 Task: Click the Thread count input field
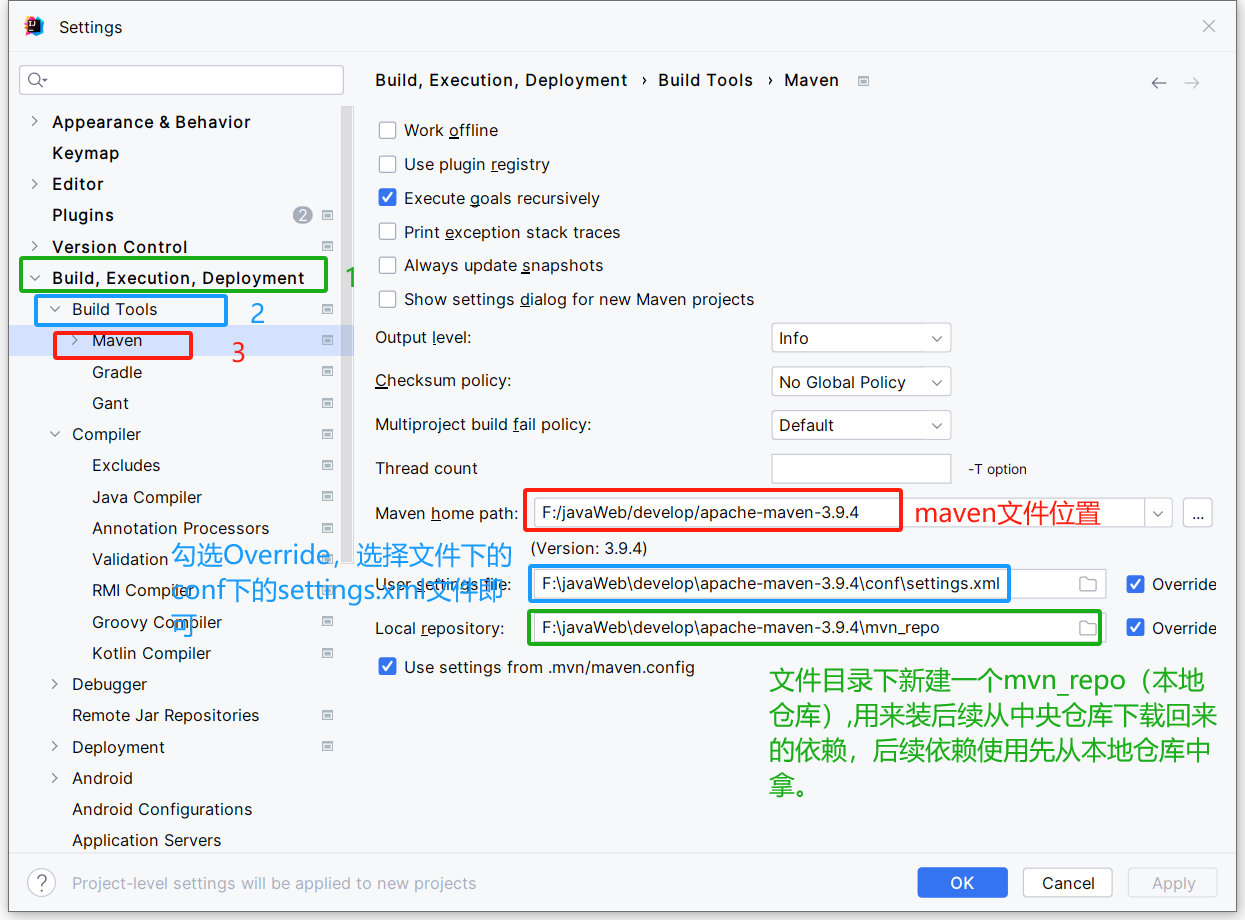[861, 468]
